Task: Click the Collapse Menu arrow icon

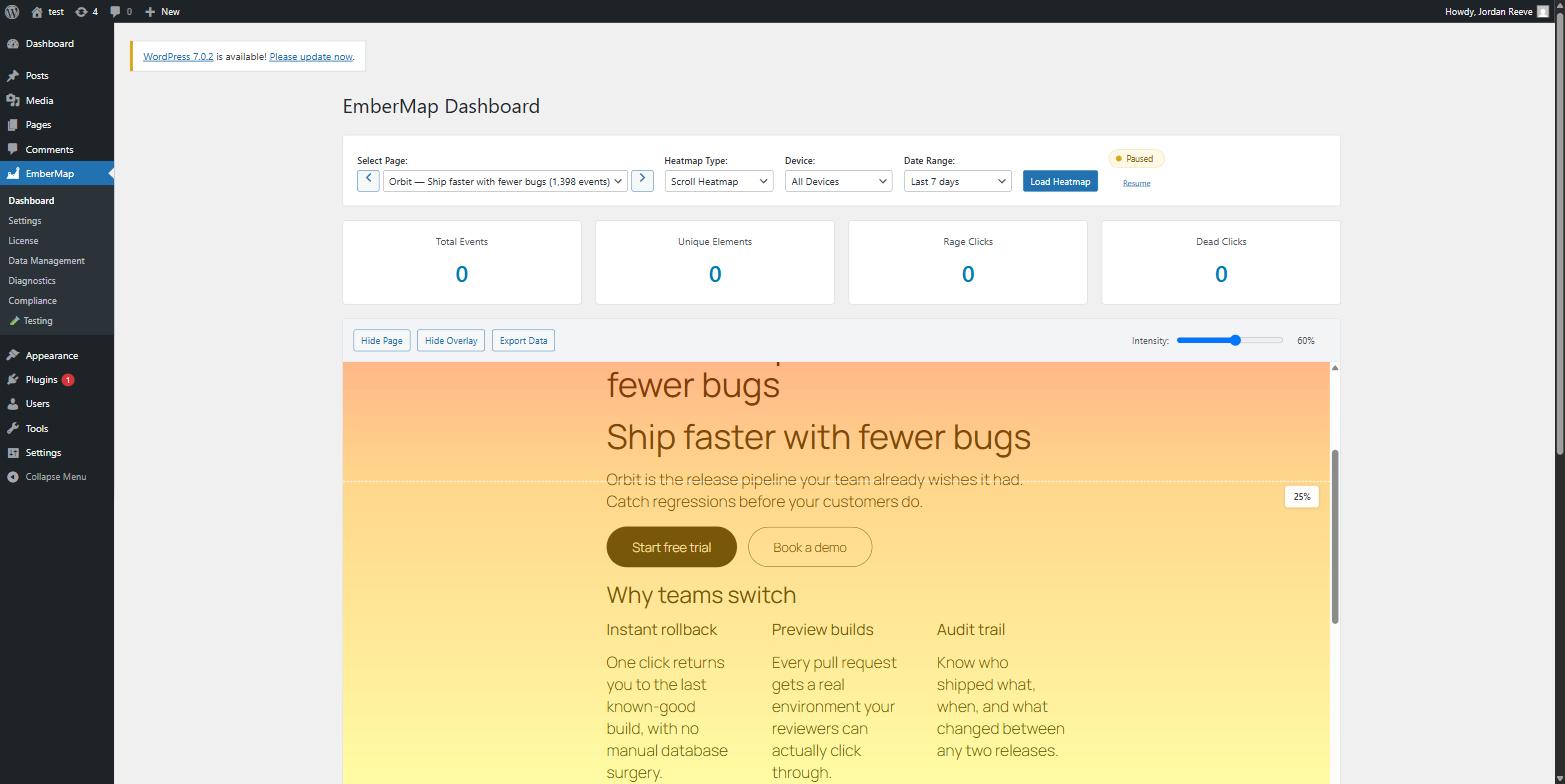Action: 13,477
